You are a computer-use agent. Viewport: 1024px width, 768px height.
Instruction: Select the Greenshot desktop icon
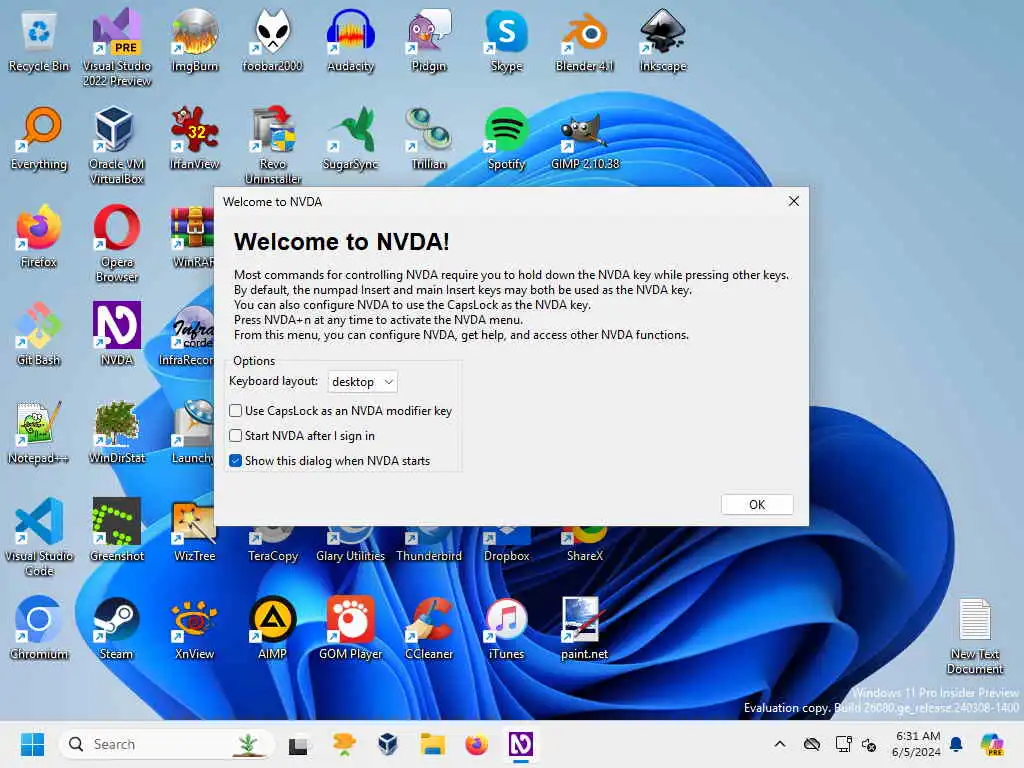tap(117, 532)
